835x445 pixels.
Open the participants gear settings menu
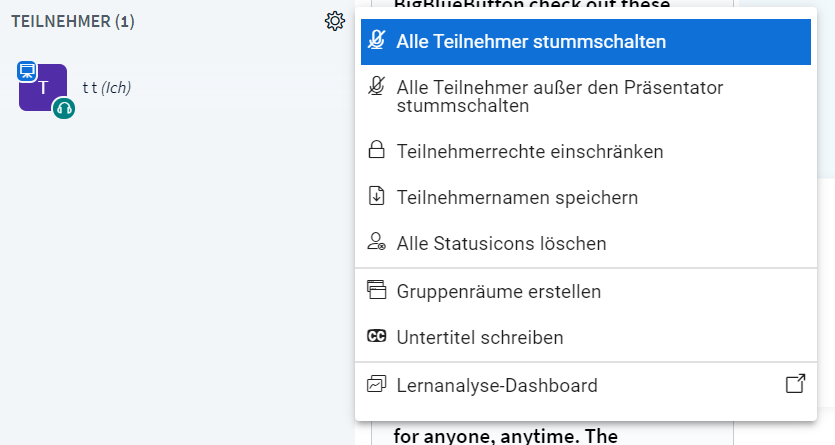tap(334, 21)
